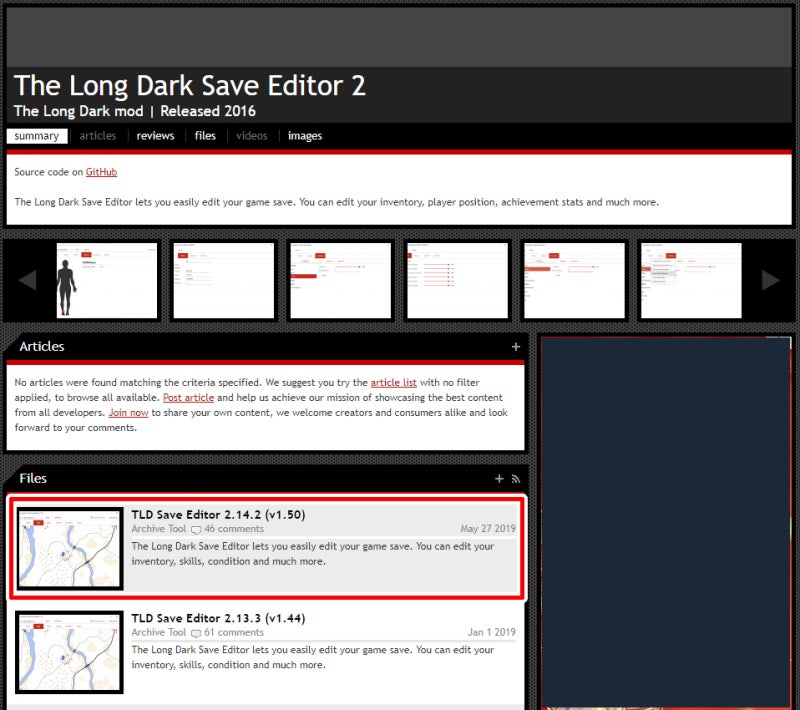Open TLD Save Editor 2.14.2 (v1.50) title
800x710 pixels.
[x=218, y=514]
